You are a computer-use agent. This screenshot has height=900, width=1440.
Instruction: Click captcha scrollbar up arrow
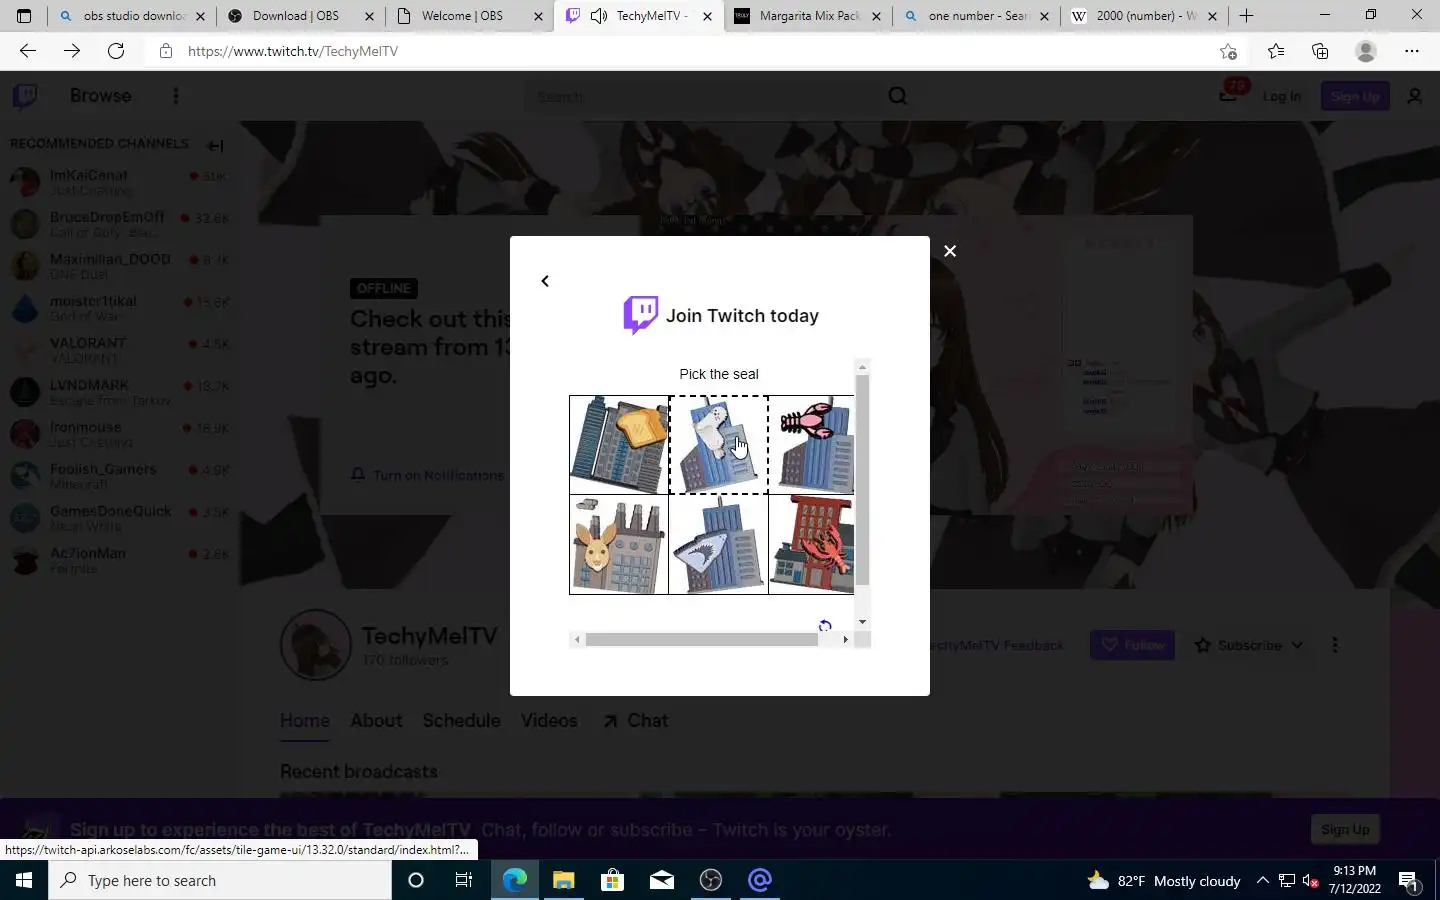click(862, 367)
